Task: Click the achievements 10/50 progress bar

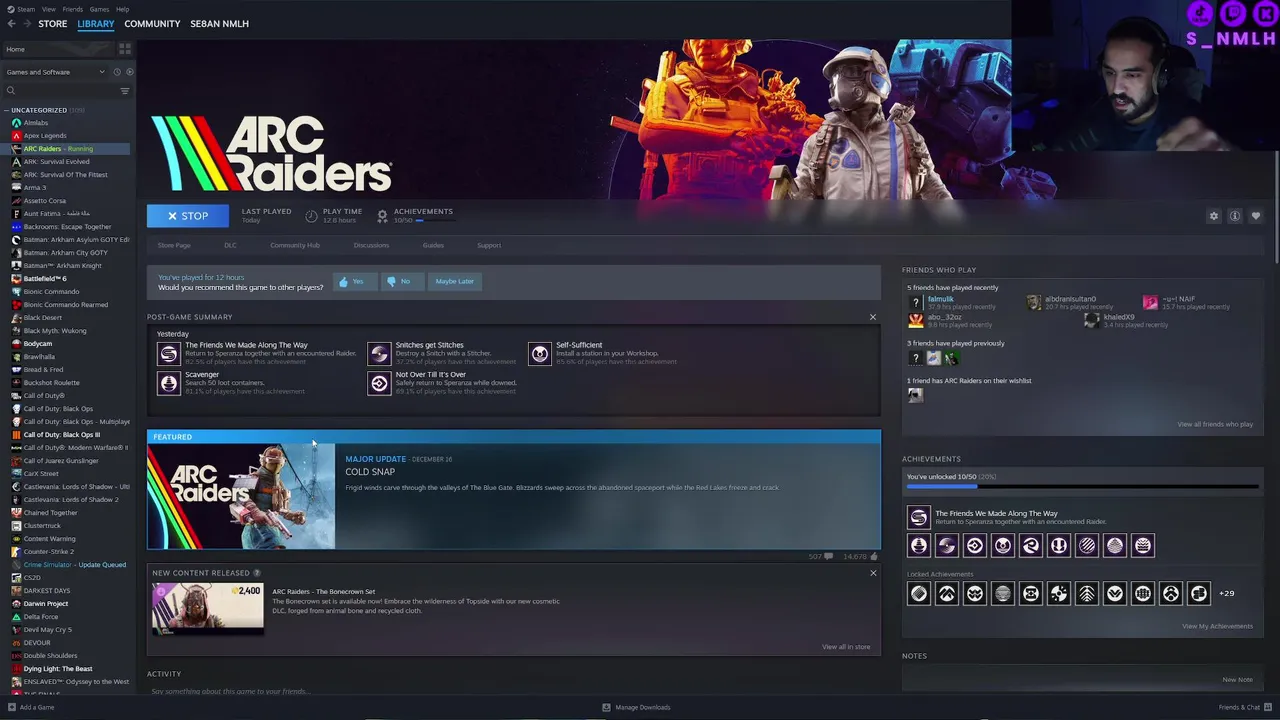Action: click(1083, 487)
